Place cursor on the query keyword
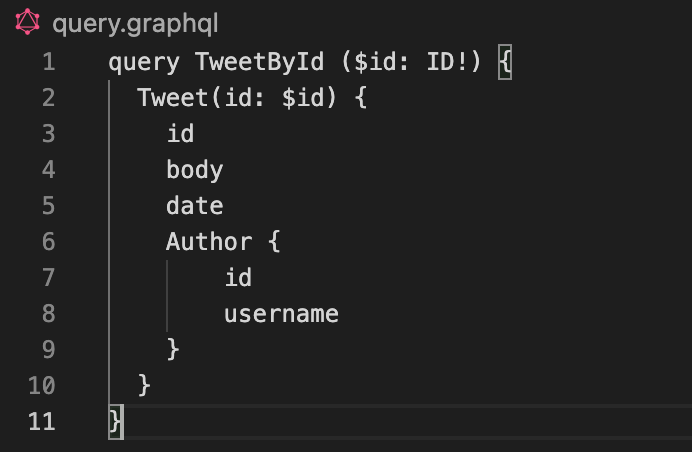692x452 pixels. tap(144, 62)
